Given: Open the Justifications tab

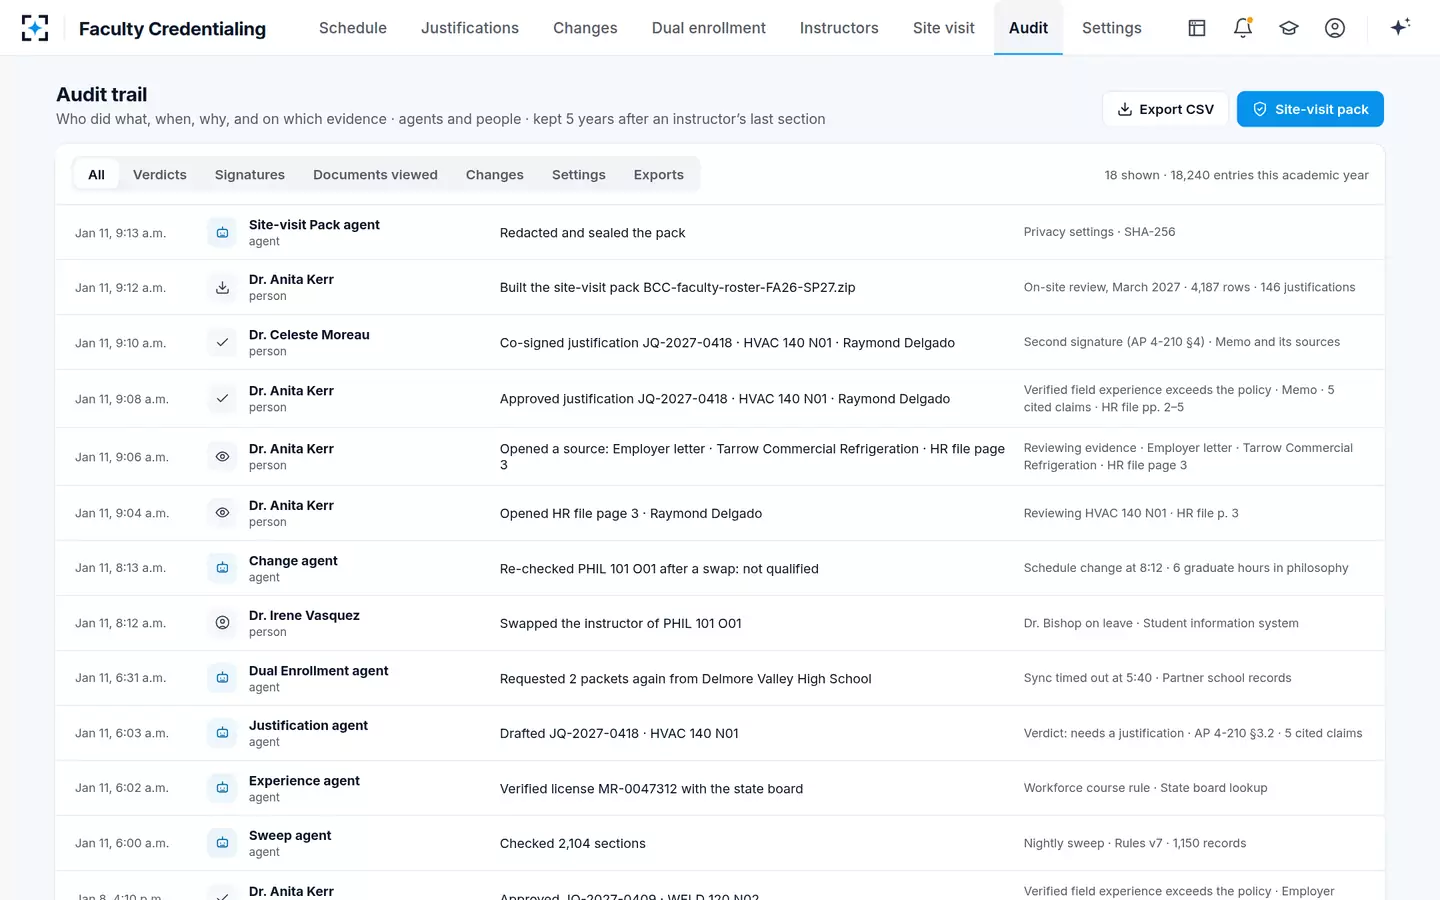Looking at the screenshot, I should (x=470, y=28).
